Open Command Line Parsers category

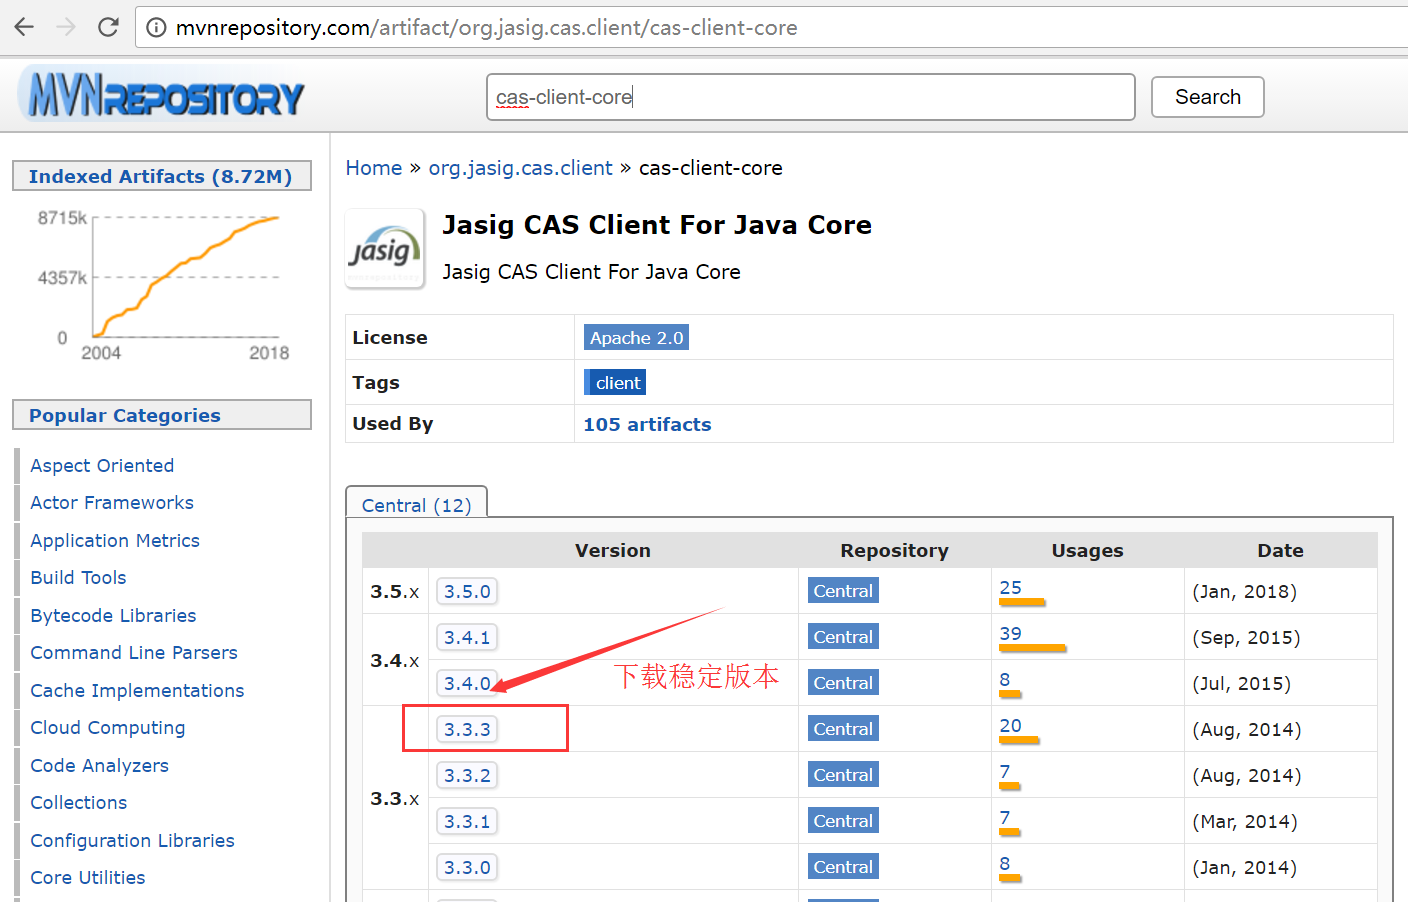[134, 652]
